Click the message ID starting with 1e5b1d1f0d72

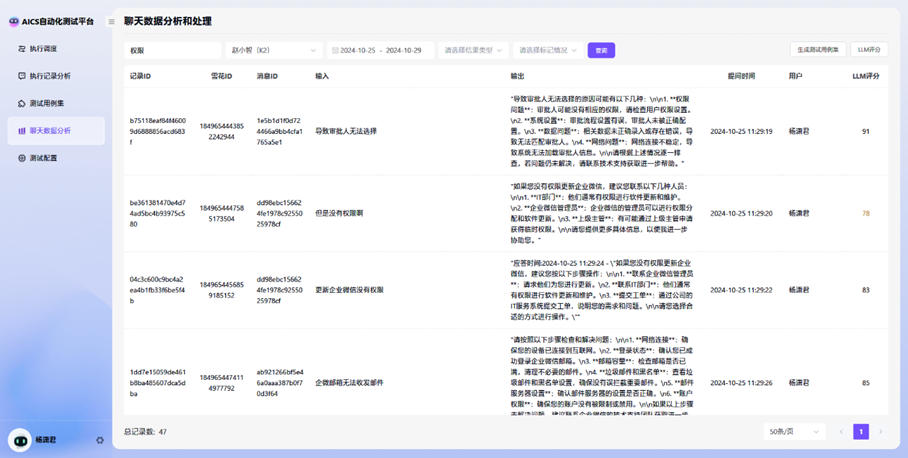280,131
